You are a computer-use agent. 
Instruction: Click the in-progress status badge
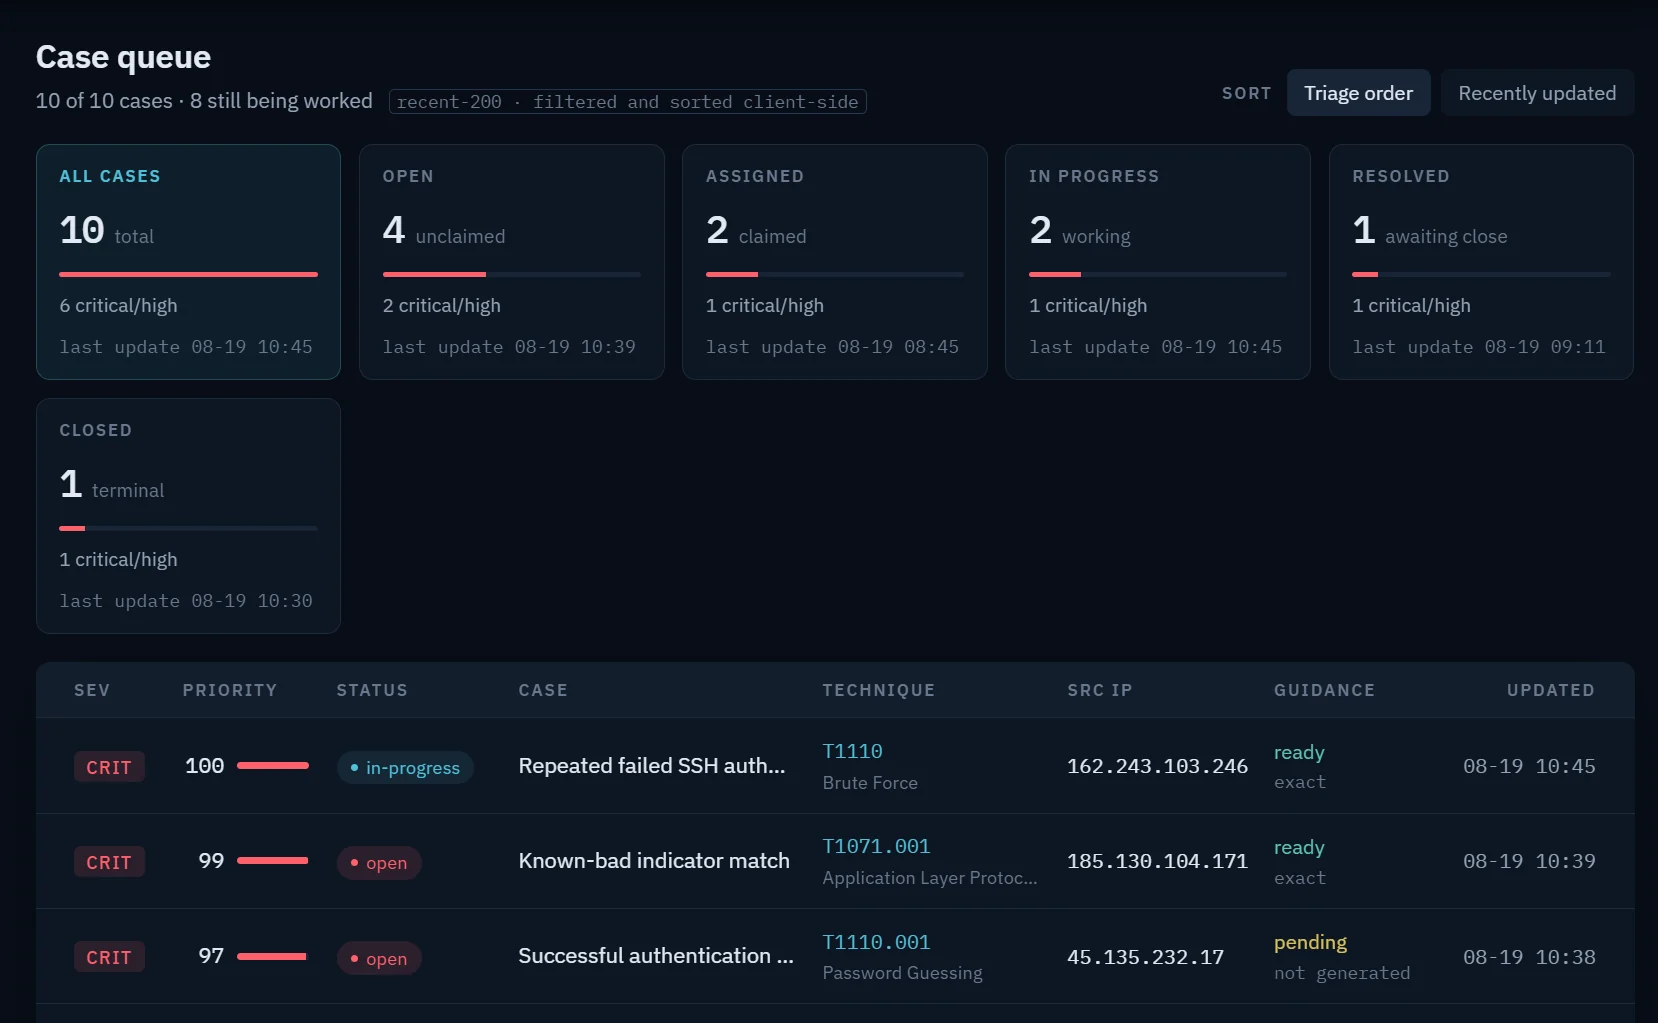pyautogui.click(x=405, y=767)
